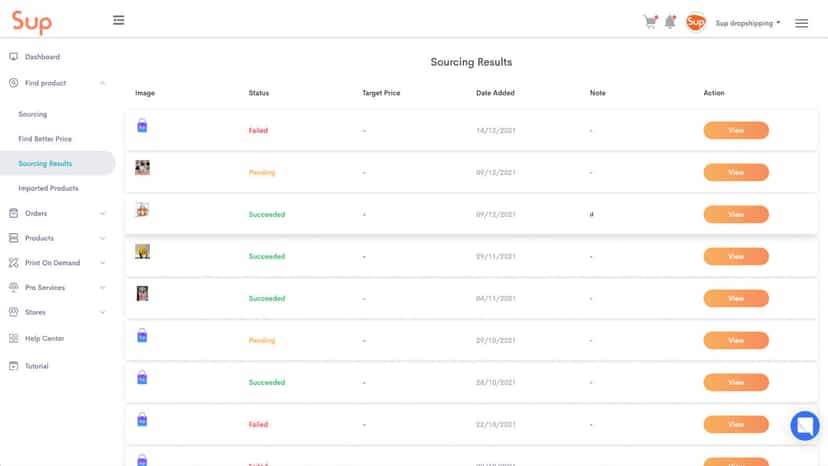The width and height of the screenshot is (828, 466).
Task: Click the Tutorial sidebar icon
Action: [x=14, y=366]
